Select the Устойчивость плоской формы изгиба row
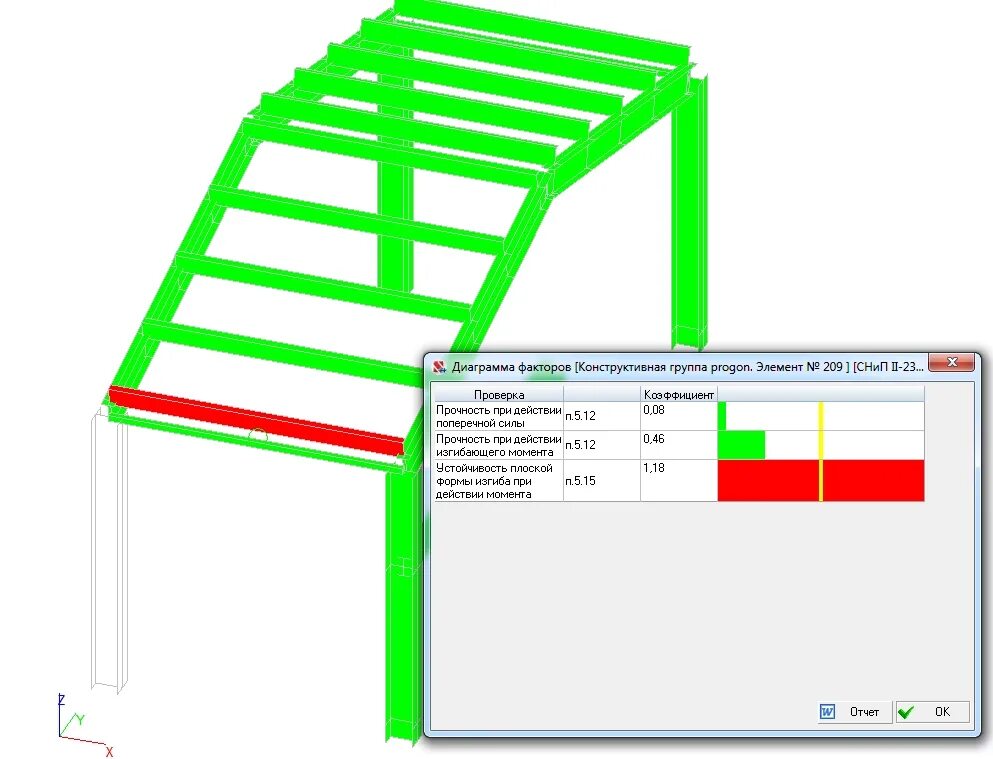The image size is (993, 759). click(x=679, y=480)
